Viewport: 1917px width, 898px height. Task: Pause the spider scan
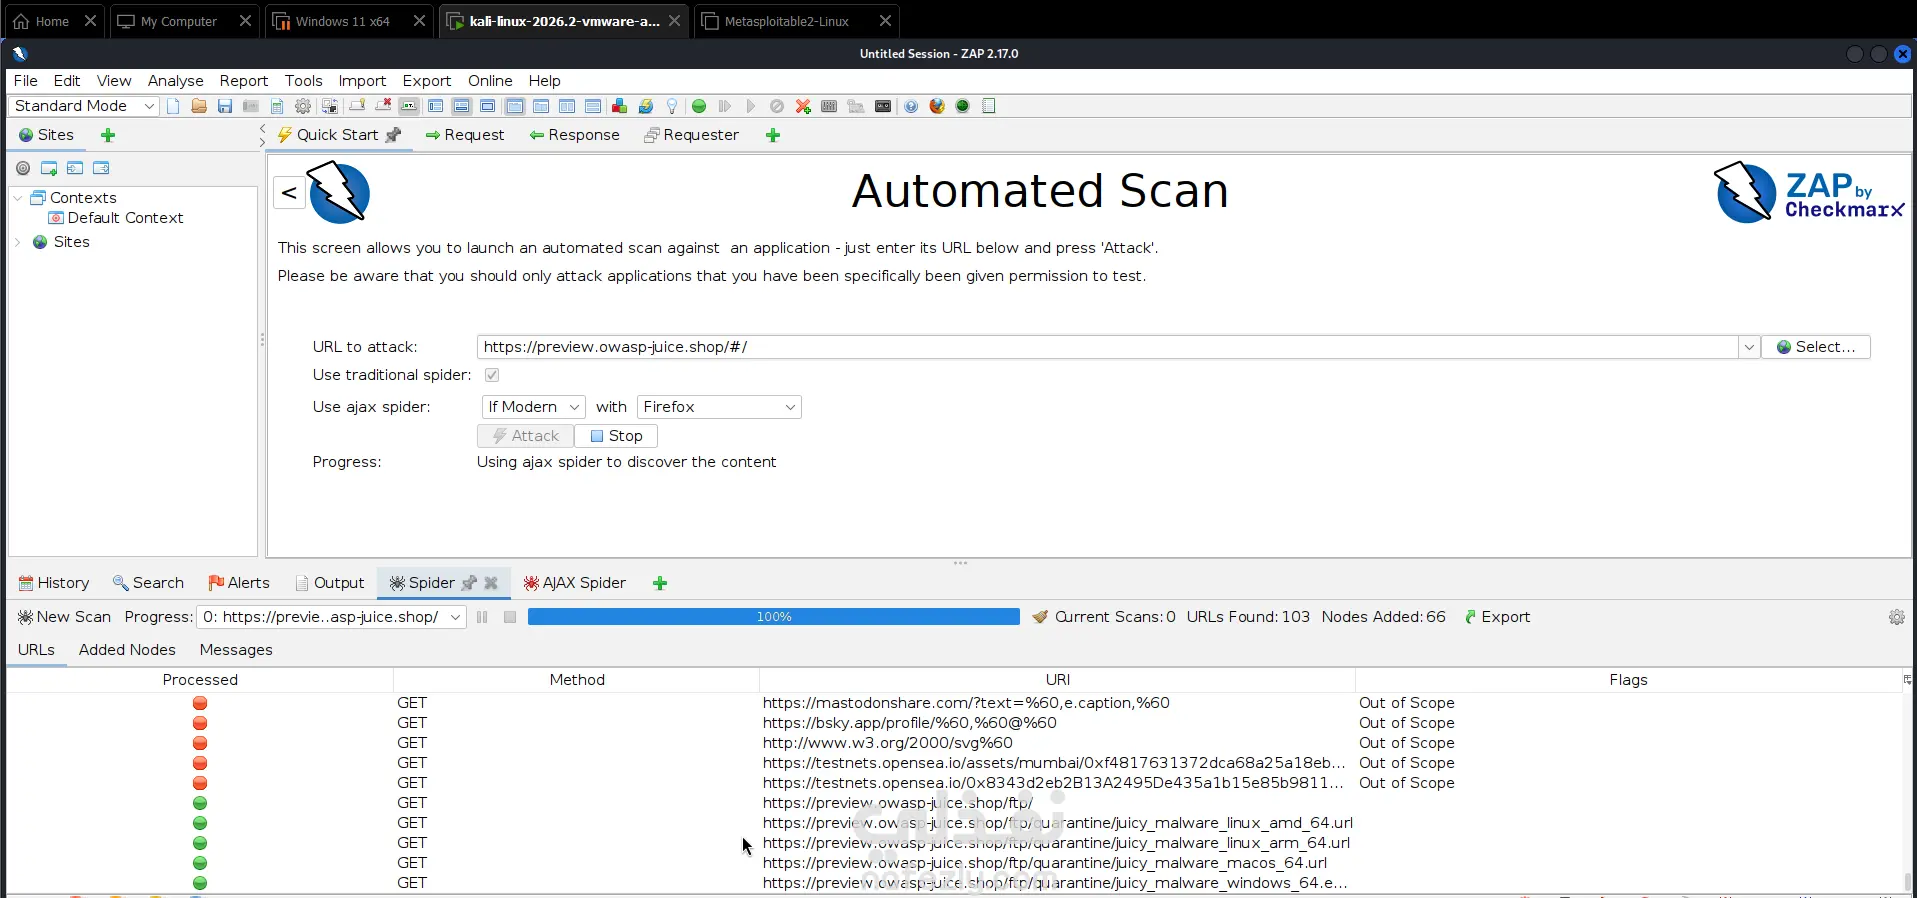click(x=482, y=617)
